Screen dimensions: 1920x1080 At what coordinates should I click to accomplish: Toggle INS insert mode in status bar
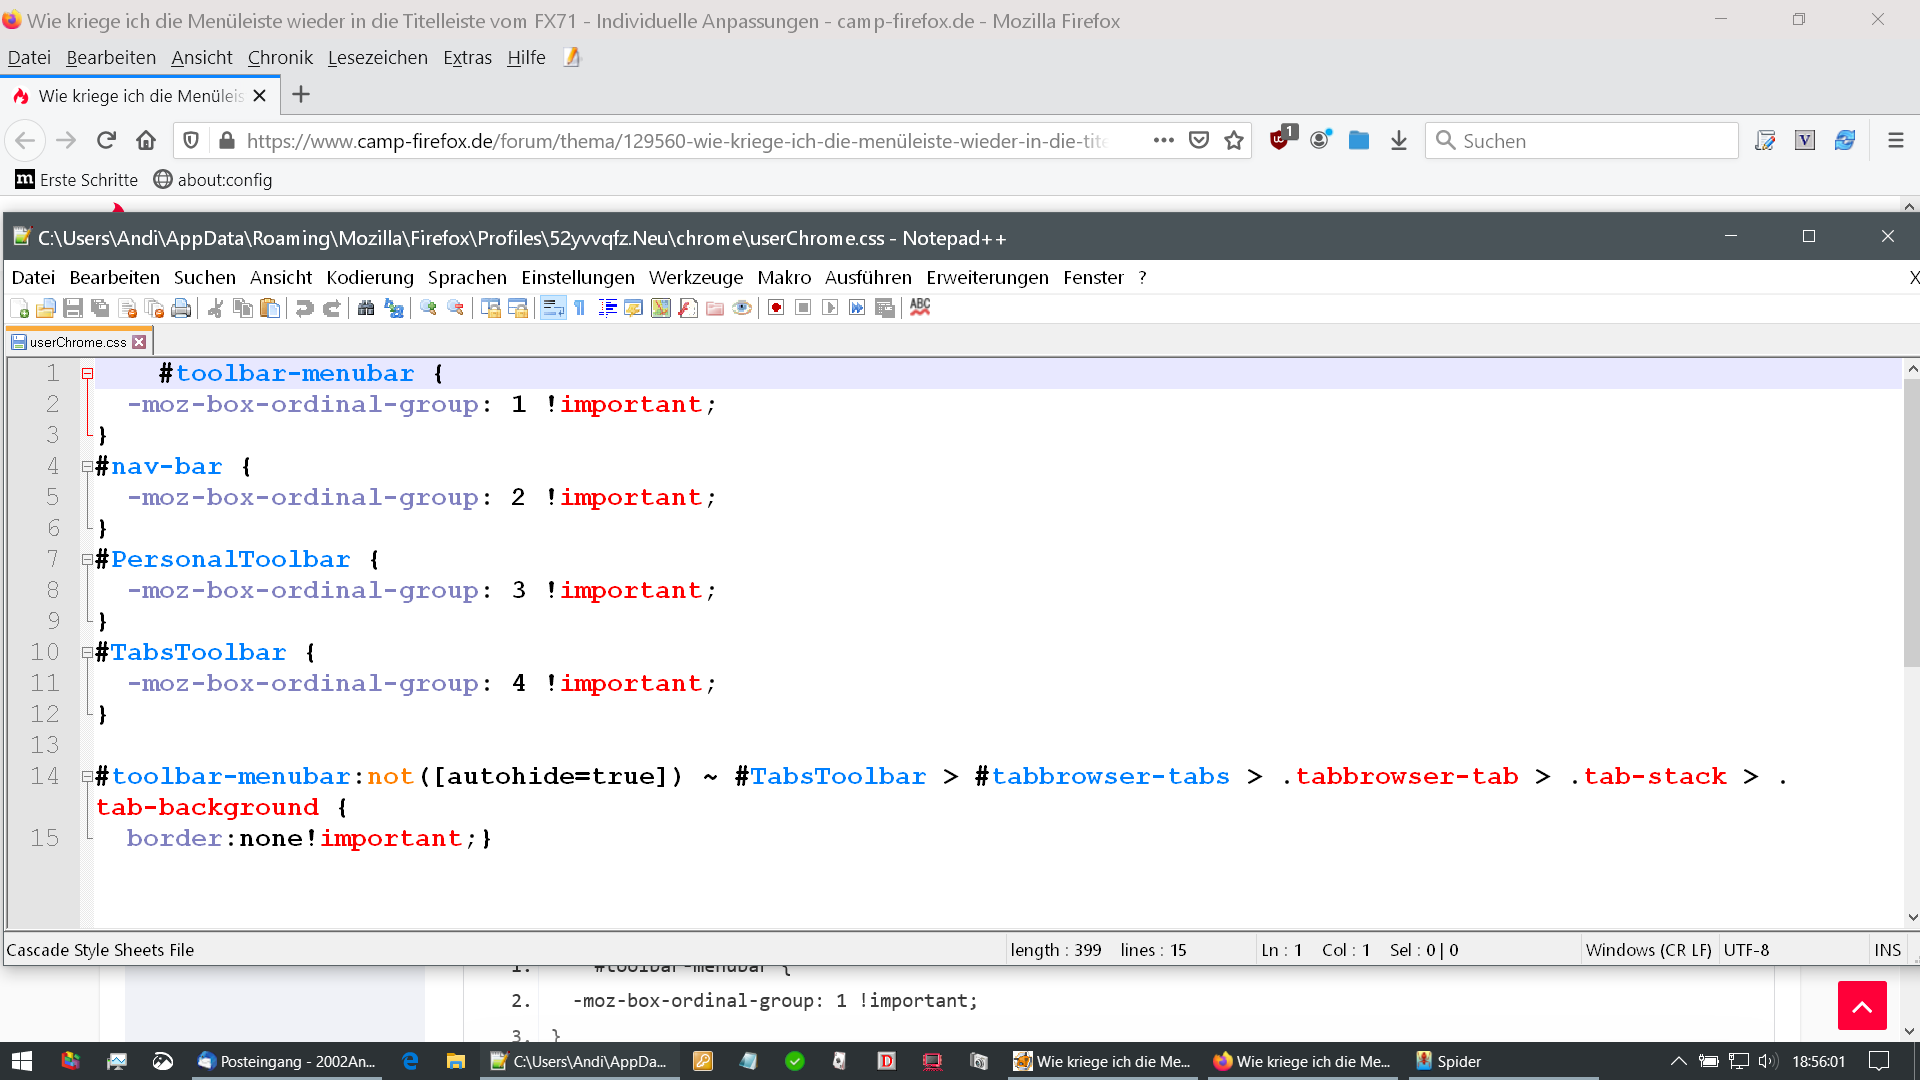(x=1887, y=950)
